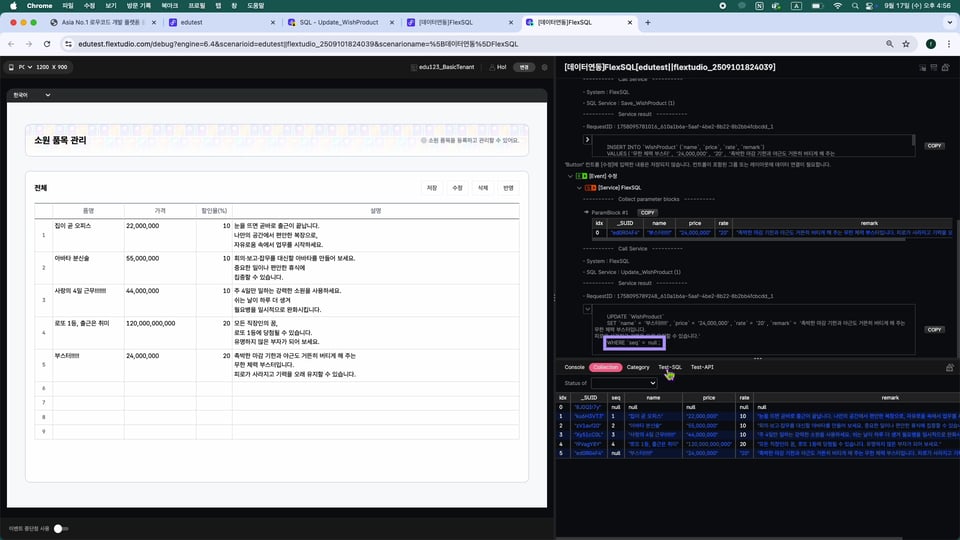Click the first icon in debug panel header
Image resolution: width=960 pixels, height=540 pixels.
[x=923, y=67]
